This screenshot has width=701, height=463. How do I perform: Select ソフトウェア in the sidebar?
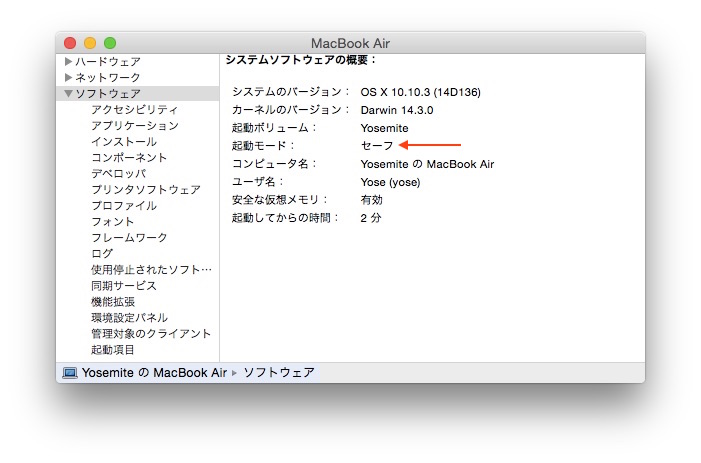[108, 93]
